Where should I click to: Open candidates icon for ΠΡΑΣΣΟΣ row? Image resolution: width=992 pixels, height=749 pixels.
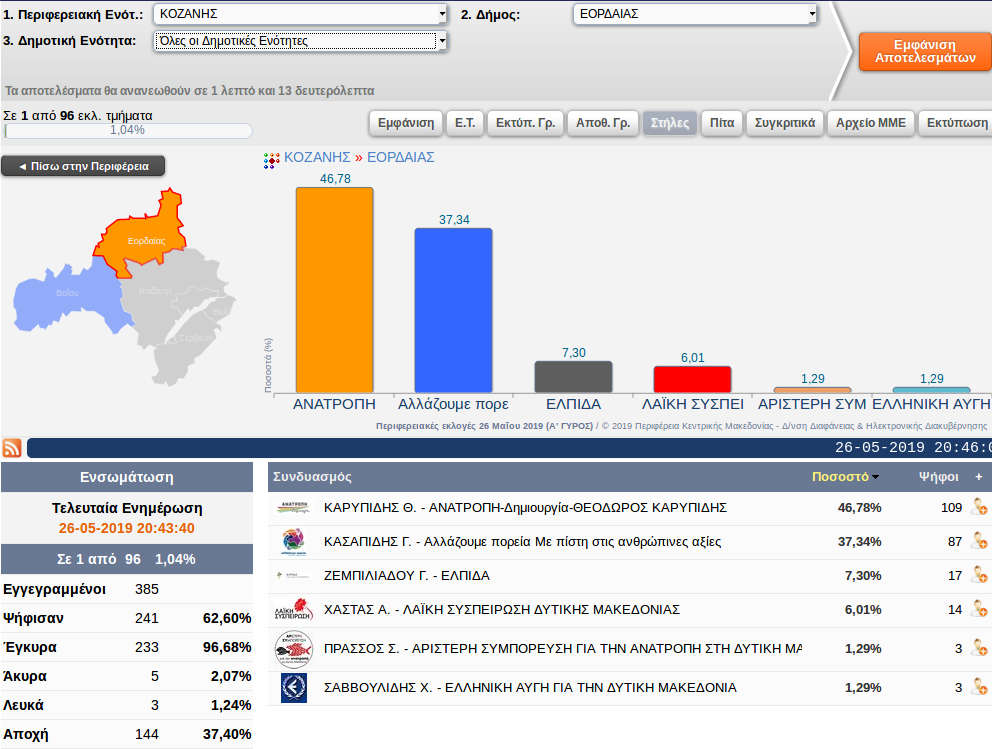978,648
